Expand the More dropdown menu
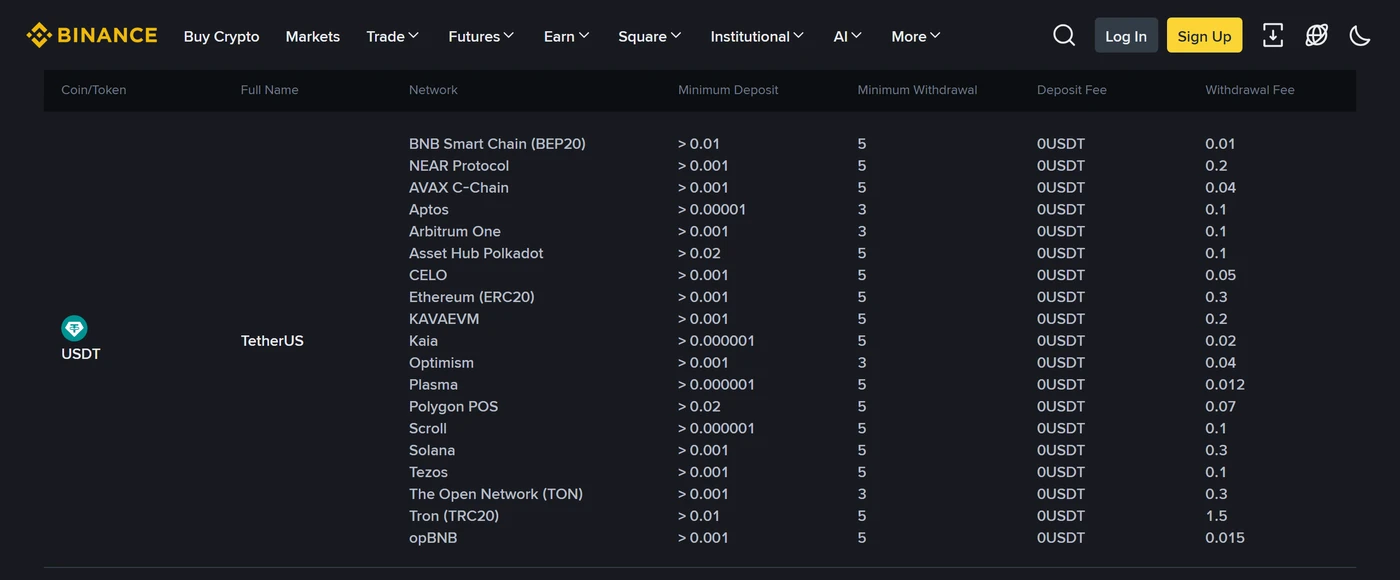Viewport: 1400px width, 580px height. pyautogui.click(x=916, y=36)
